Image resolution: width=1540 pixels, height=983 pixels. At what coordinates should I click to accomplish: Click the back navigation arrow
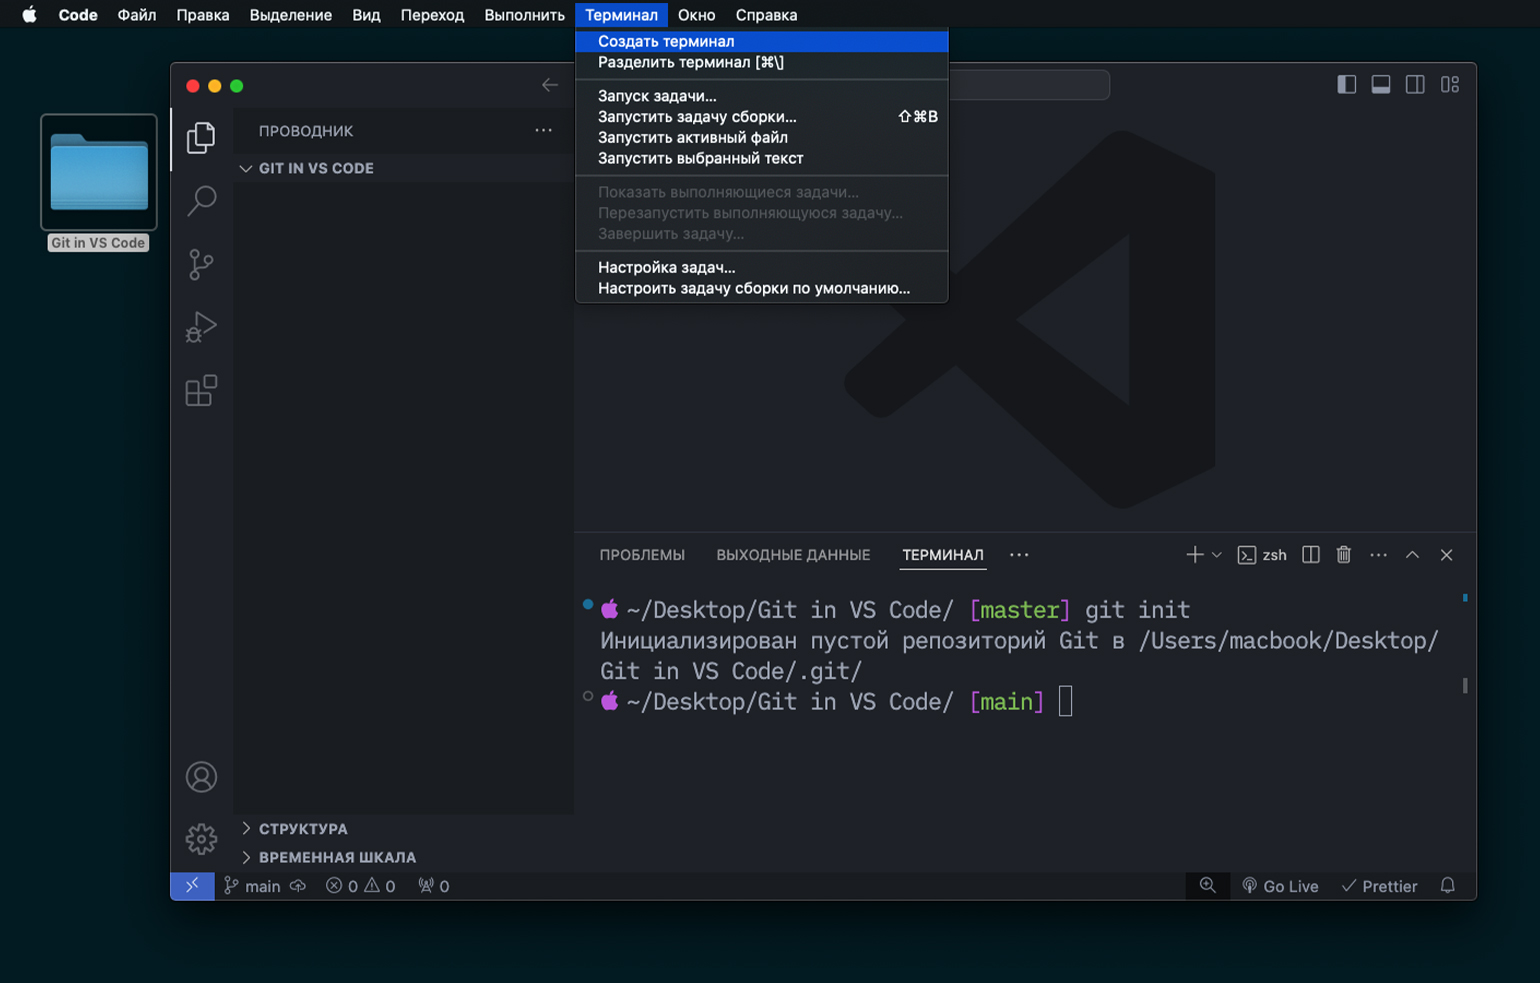click(549, 85)
